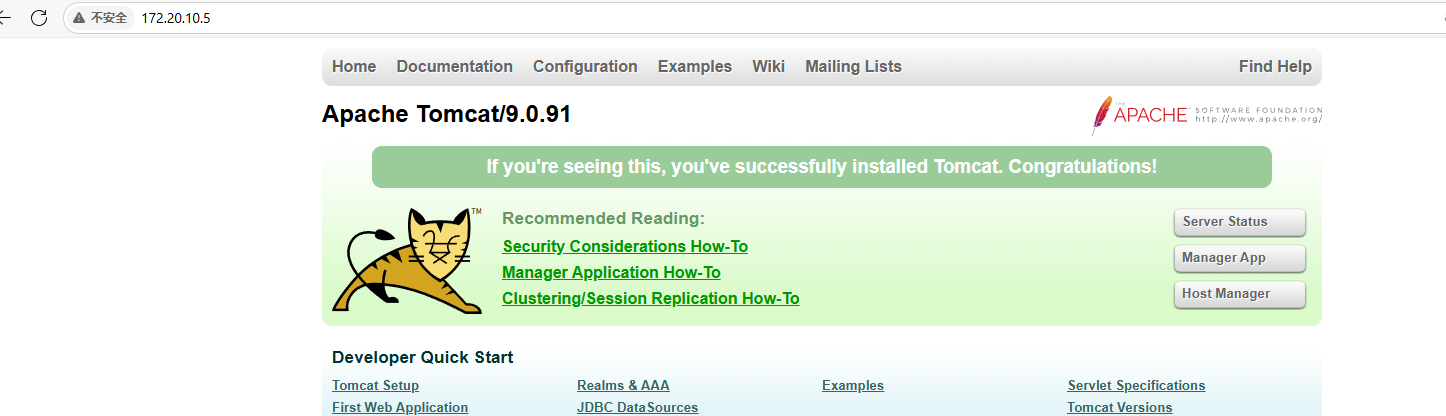This screenshot has width=1446, height=416.
Task: Click the Tomcat cat mascot image
Action: pos(407,261)
